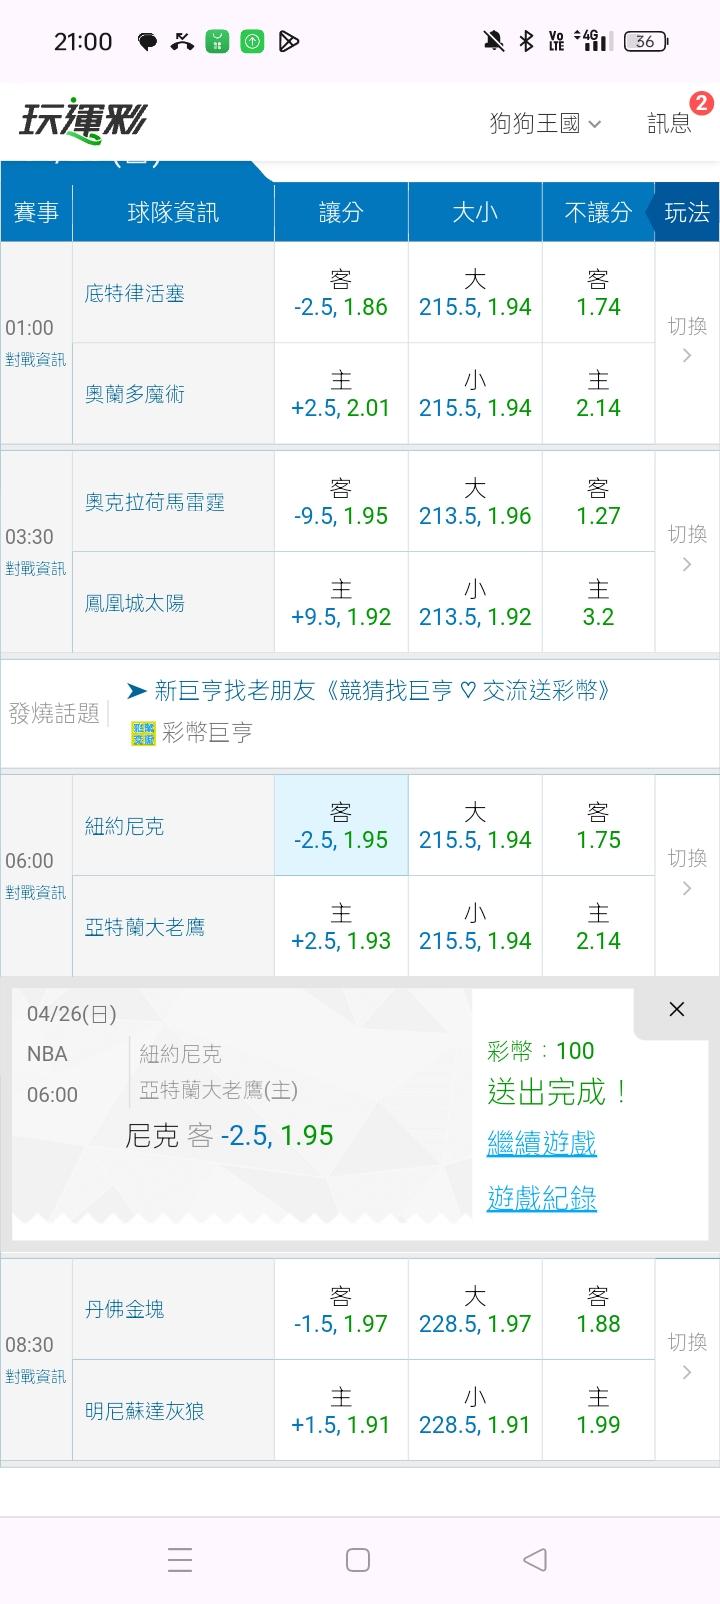Pick 奧蘭多魔術 主 +2.5, 2.01 spread
The image size is (720, 1604).
click(341, 394)
